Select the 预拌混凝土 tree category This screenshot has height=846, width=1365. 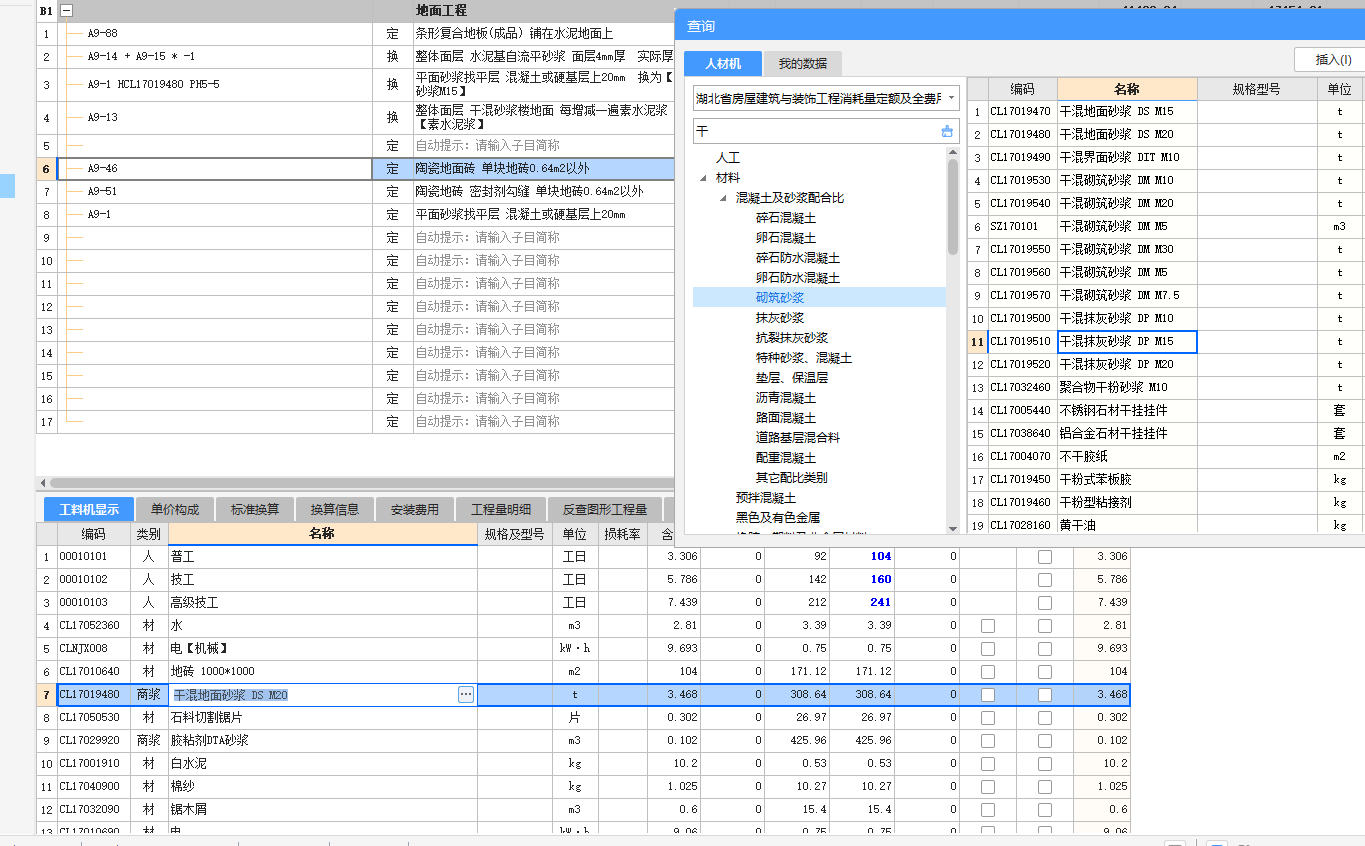[x=766, y=498]
